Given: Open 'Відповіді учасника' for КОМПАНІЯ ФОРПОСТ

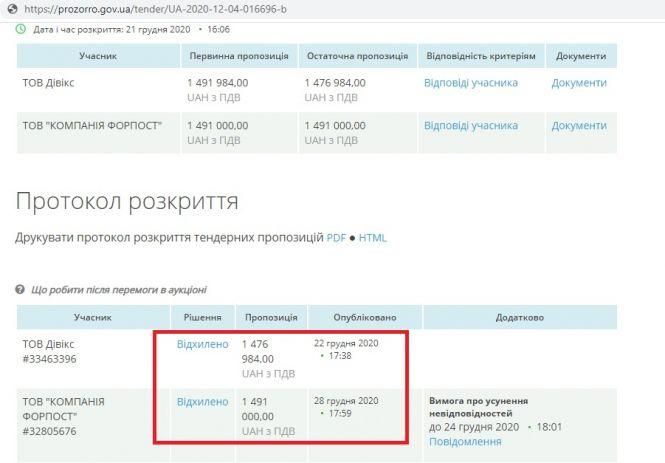Looking at the screenshot, I should [x=471, y=126].
